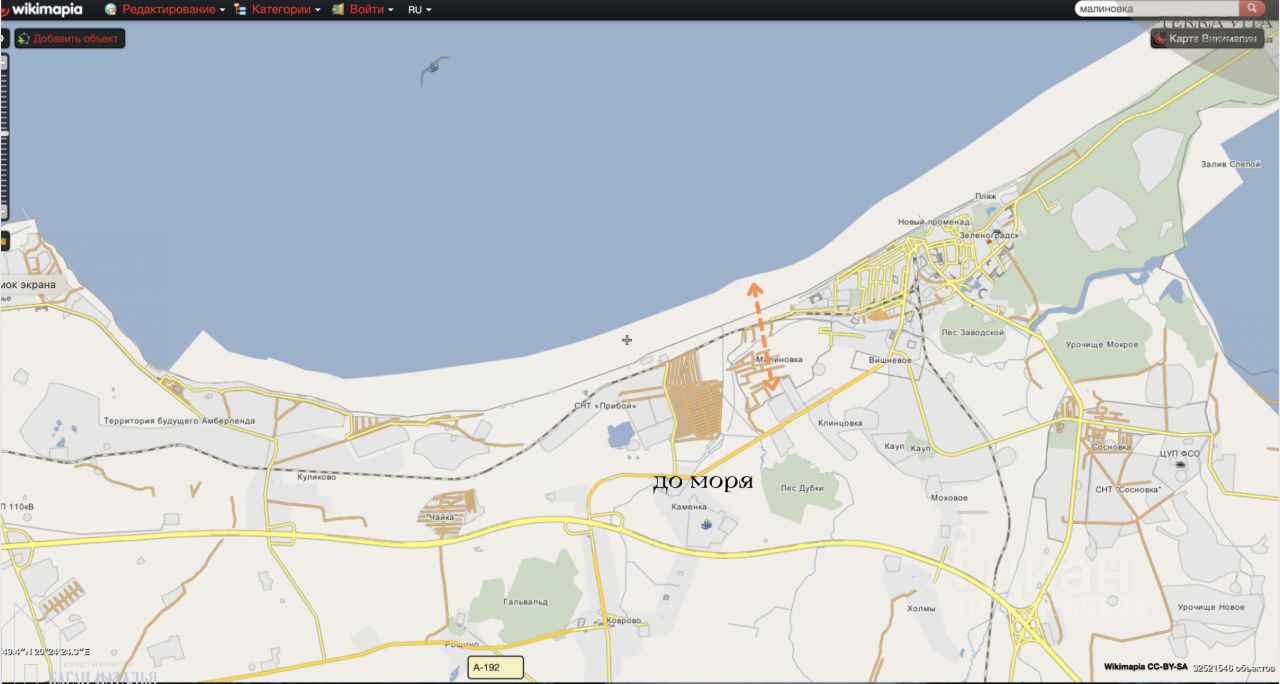Click the Зеленоградск town label on map
Image resolution: width=1280 pixels, height=684 pixels.
988,235
